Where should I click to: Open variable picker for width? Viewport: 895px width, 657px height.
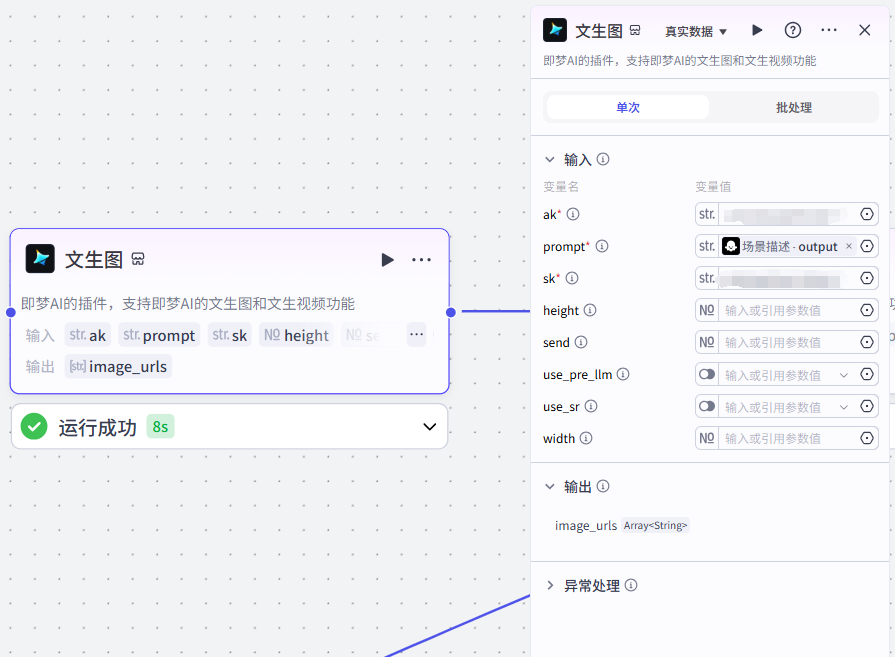tap(866, 438)
